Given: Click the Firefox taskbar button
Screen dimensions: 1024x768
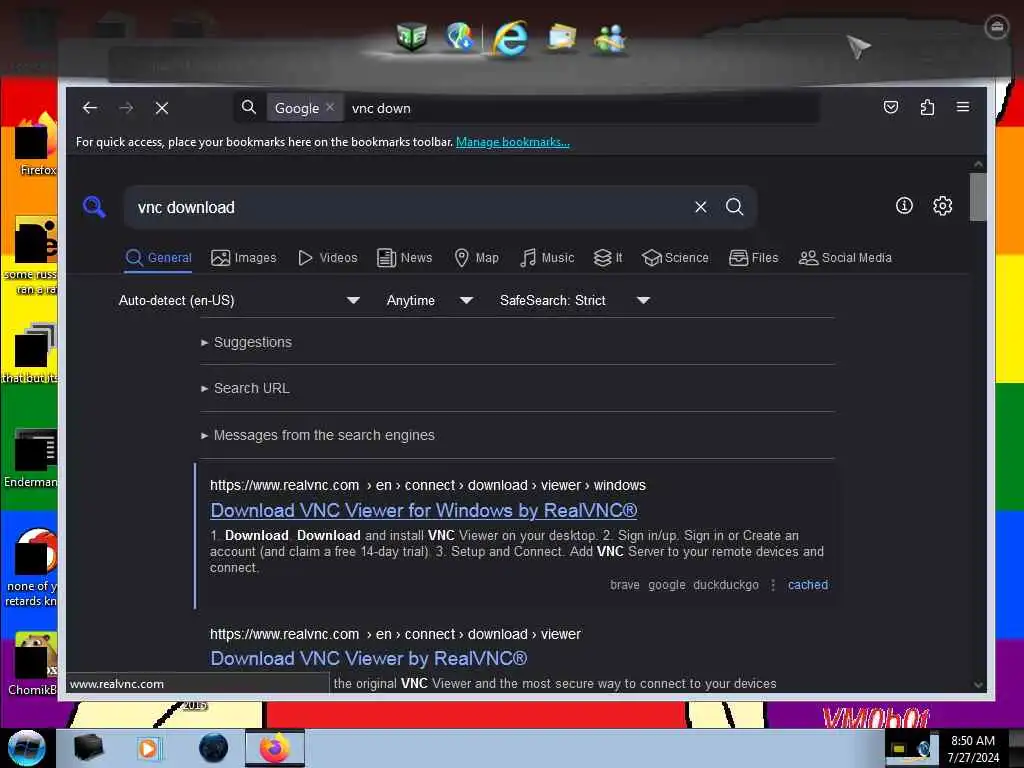Looking at the screenshot, I should tap(275, 748).
